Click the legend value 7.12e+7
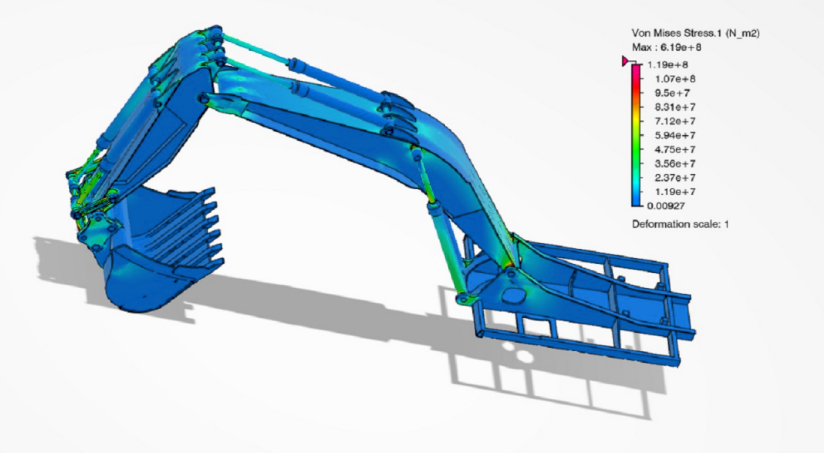824x453 pixels. pyautogui.click(x=675, y=121)
